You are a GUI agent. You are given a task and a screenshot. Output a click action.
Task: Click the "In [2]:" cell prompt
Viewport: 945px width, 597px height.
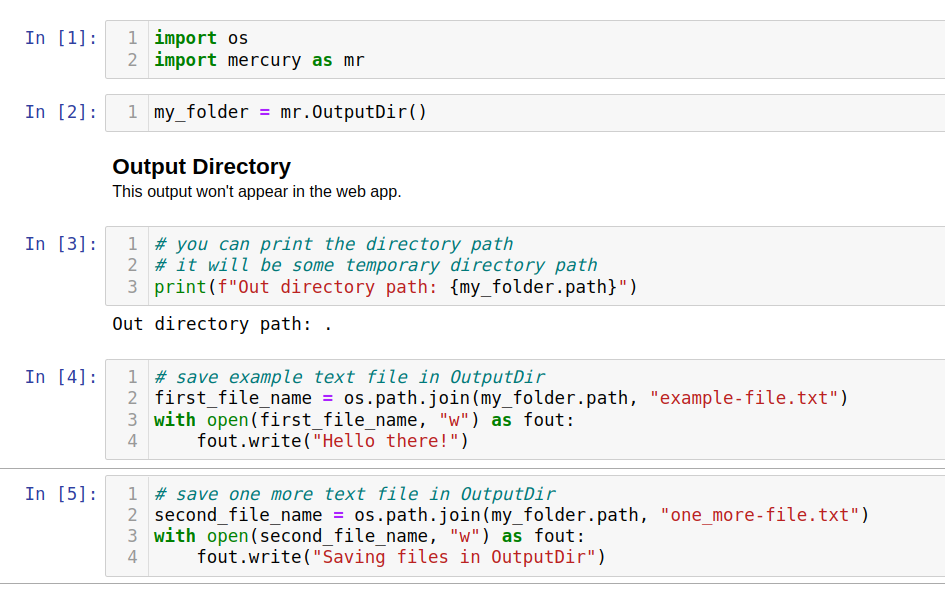(x=58, y=112)
